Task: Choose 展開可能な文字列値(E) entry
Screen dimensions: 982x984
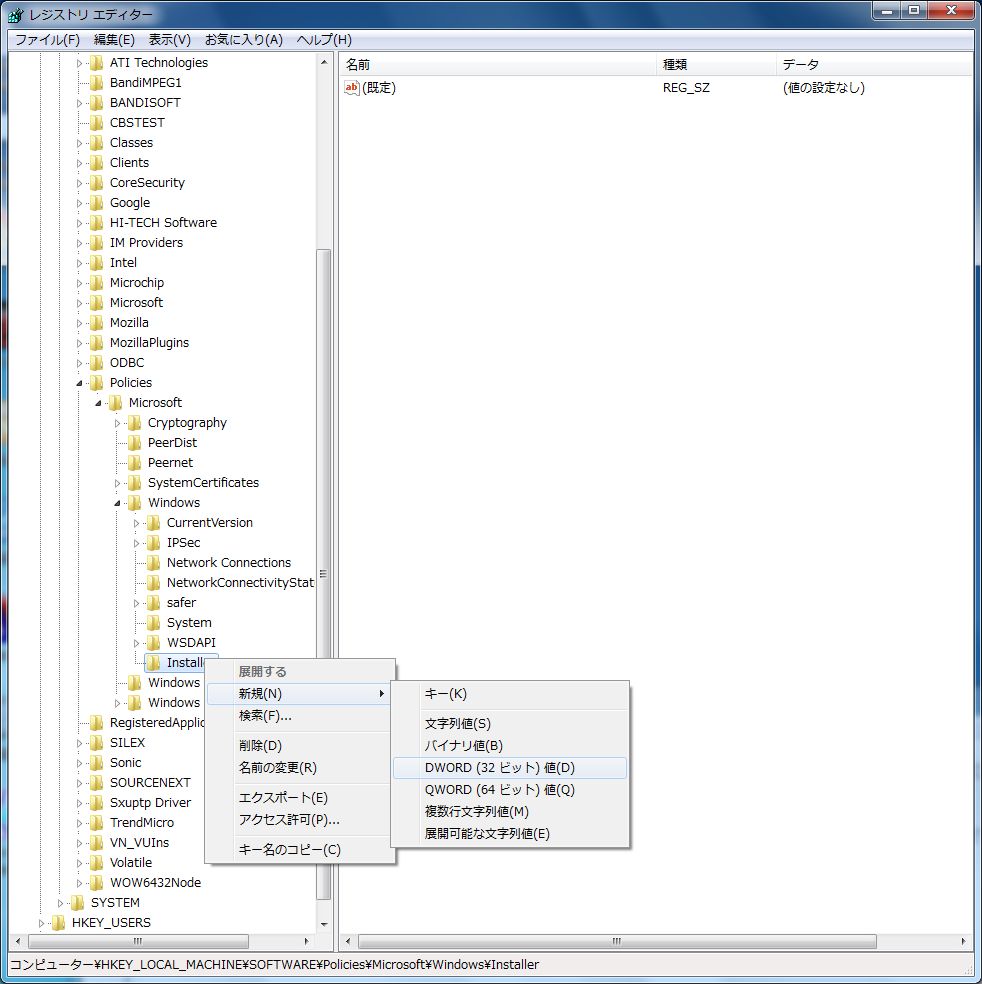Action: [510, 834]
